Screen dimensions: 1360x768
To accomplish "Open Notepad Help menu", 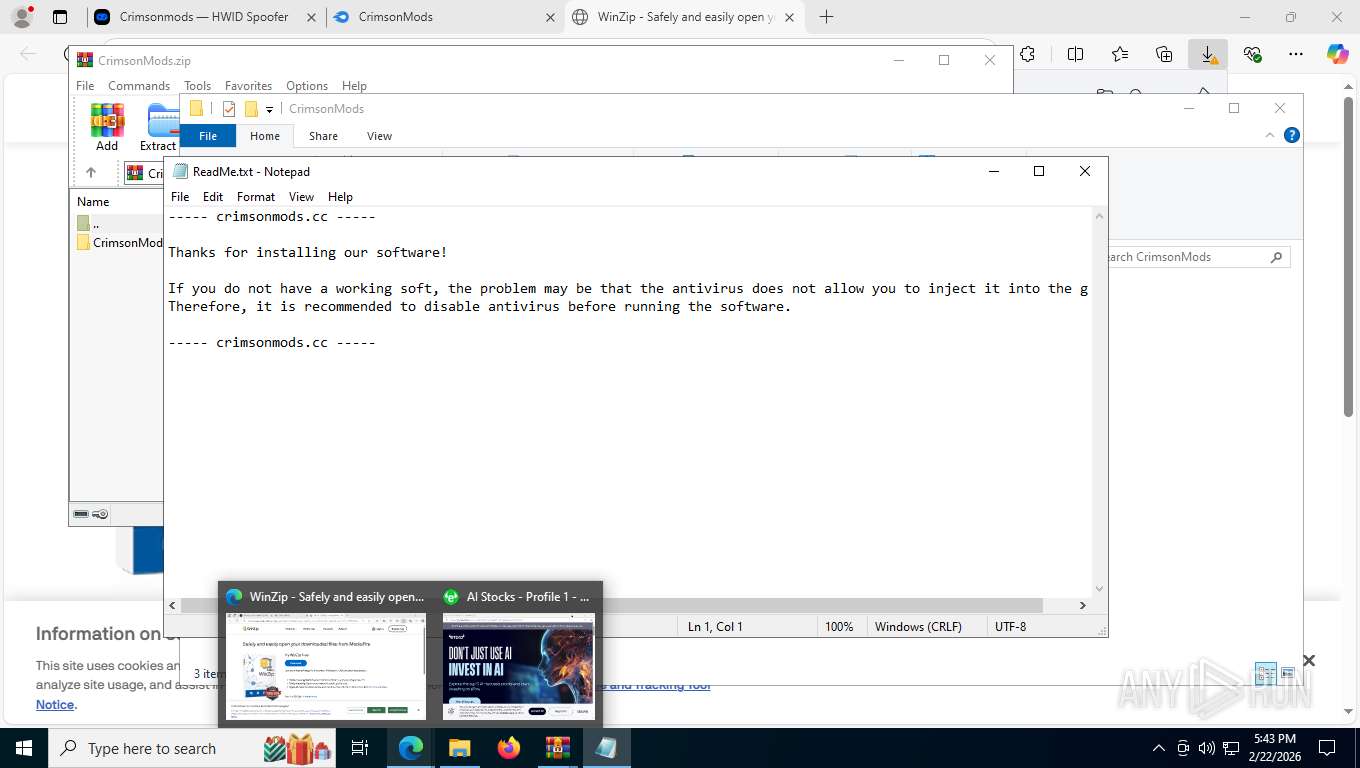I will coord(340,197).
